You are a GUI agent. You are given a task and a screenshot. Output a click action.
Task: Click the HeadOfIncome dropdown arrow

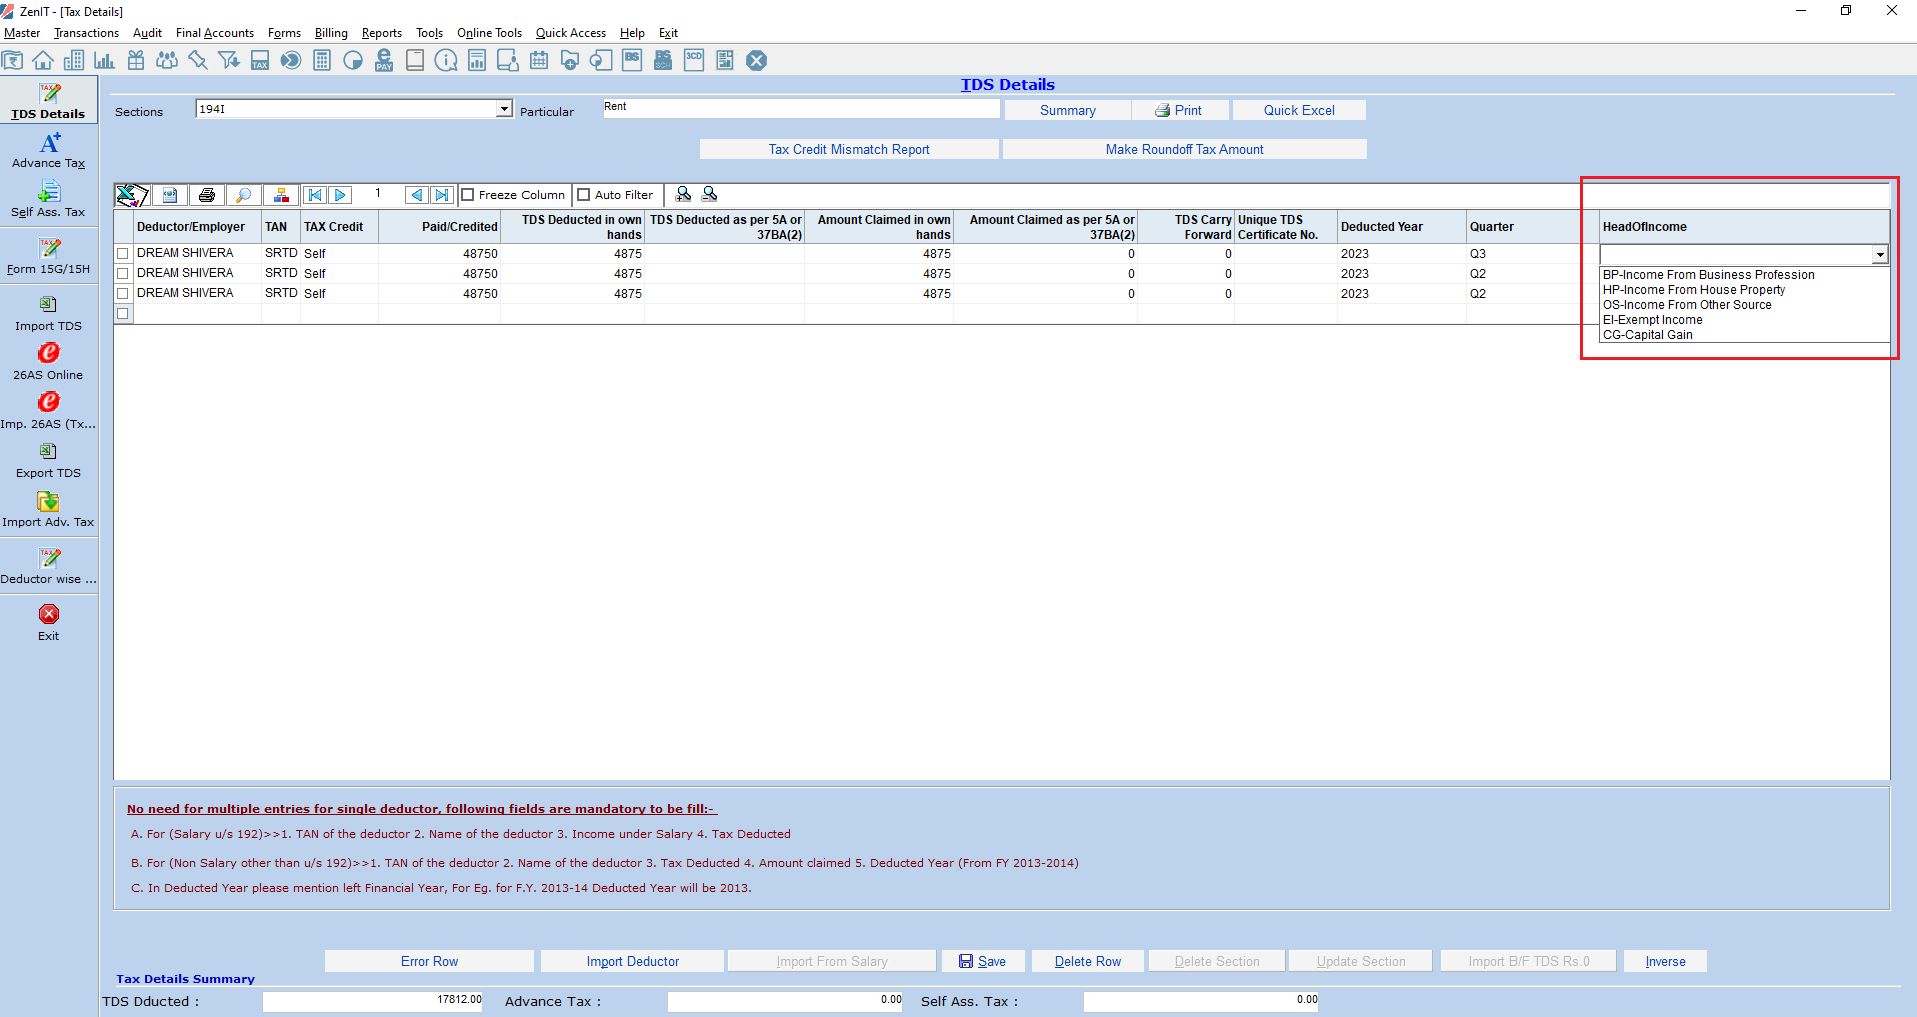[1880, 255]
